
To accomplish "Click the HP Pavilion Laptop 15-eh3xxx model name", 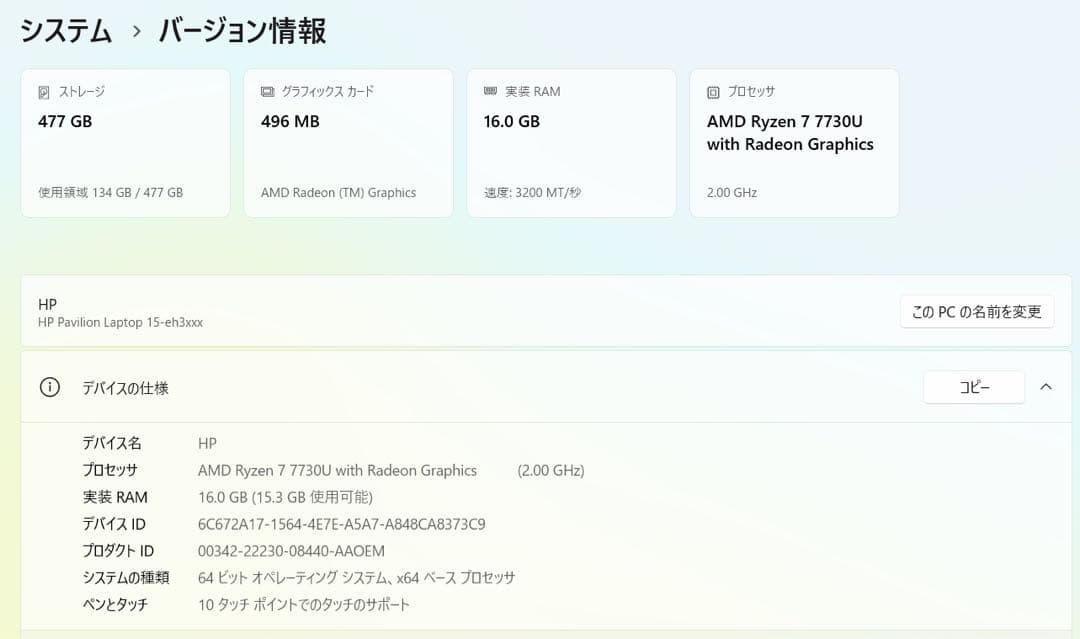I will click(x=118, y=322).
